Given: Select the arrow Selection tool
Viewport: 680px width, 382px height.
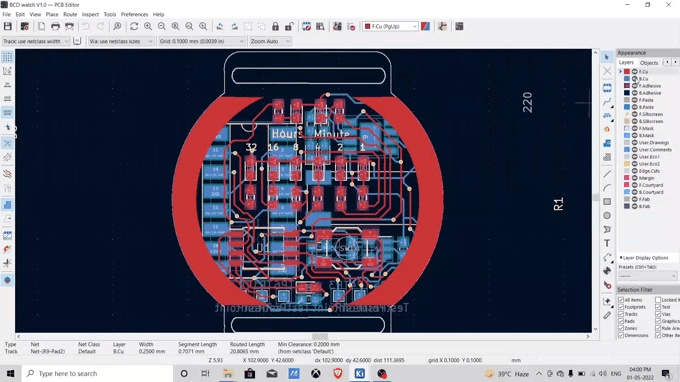Looking at the screenshot, I should (607, 57).
